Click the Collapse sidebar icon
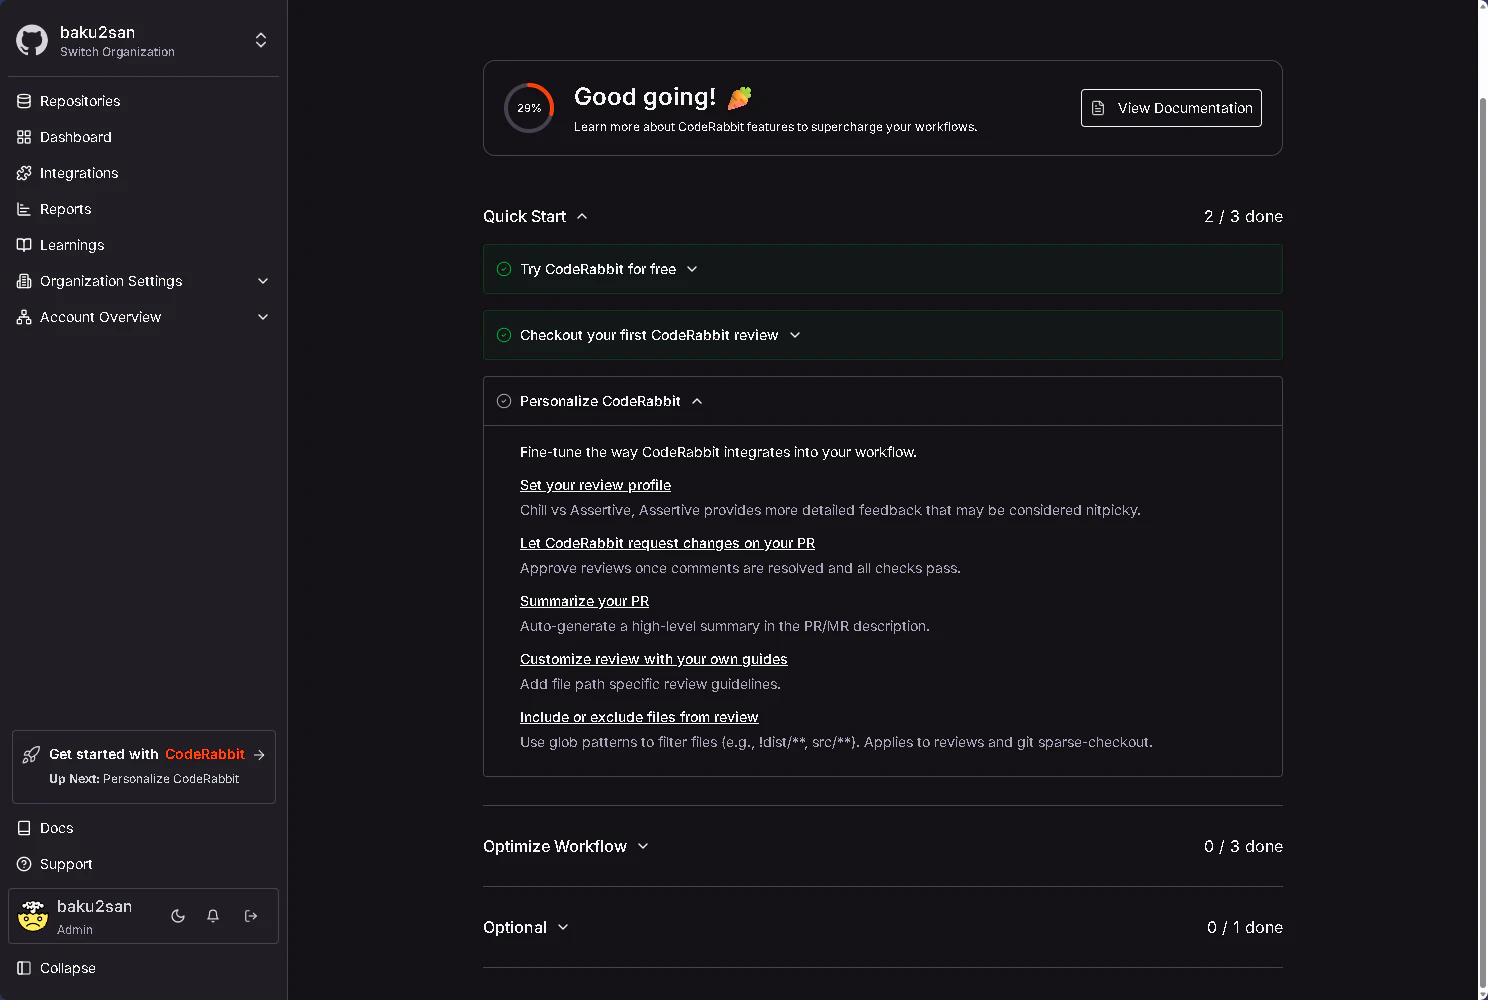 tap(24, 968)
